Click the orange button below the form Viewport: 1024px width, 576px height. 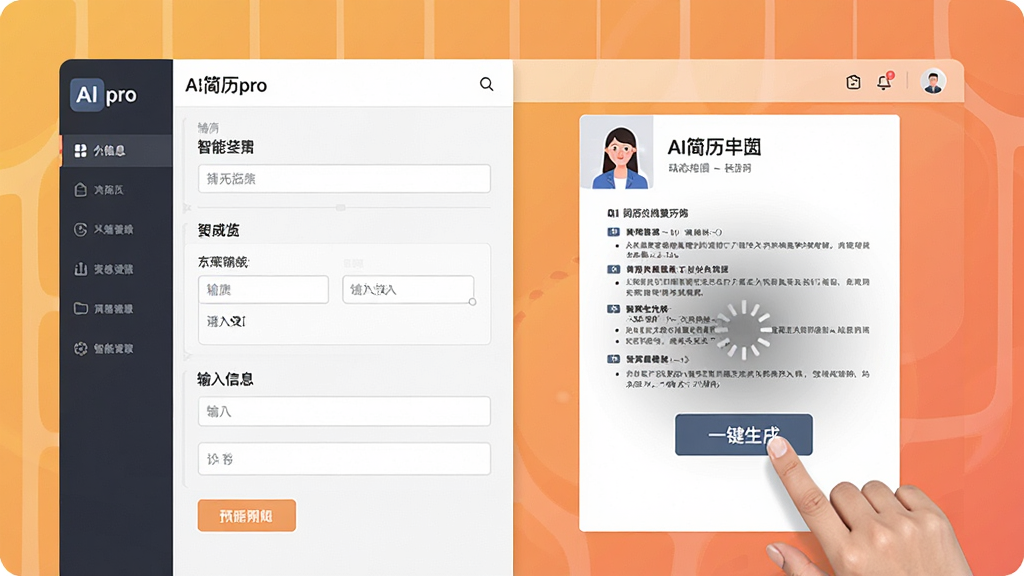246,516
